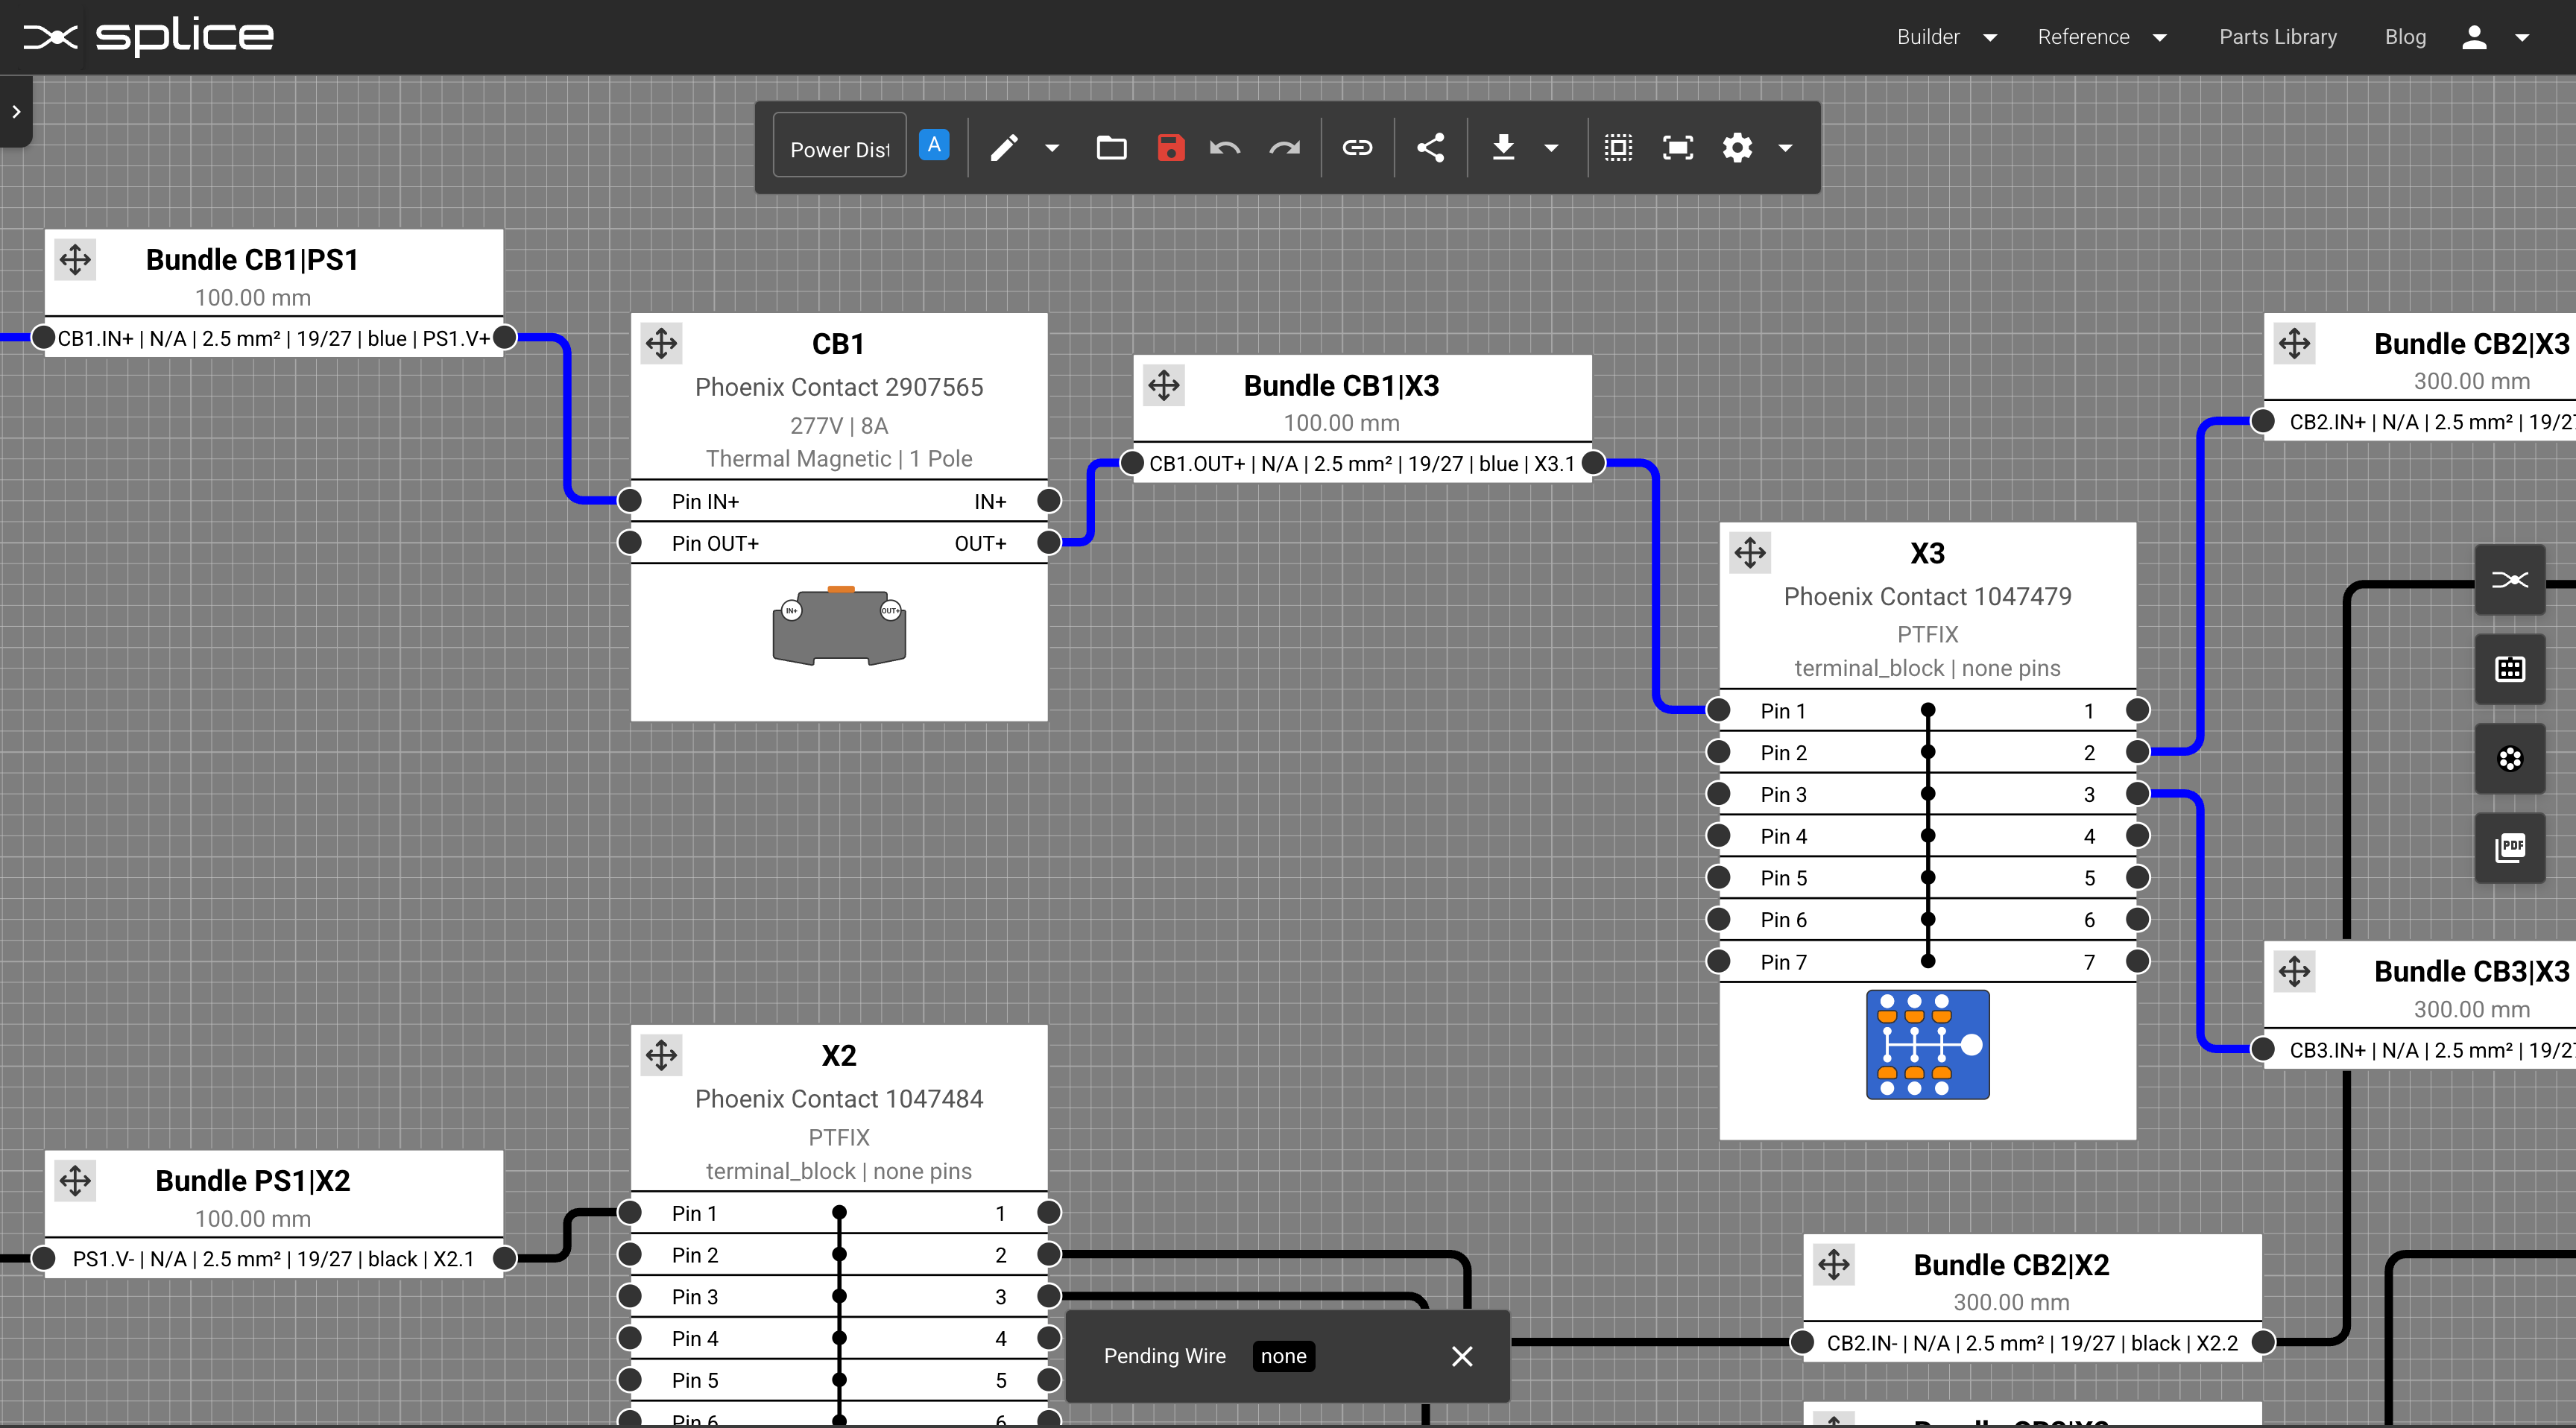Click the select-all dashed box icon
Screen dimensions: 2576x1428
click(1618, 148)
